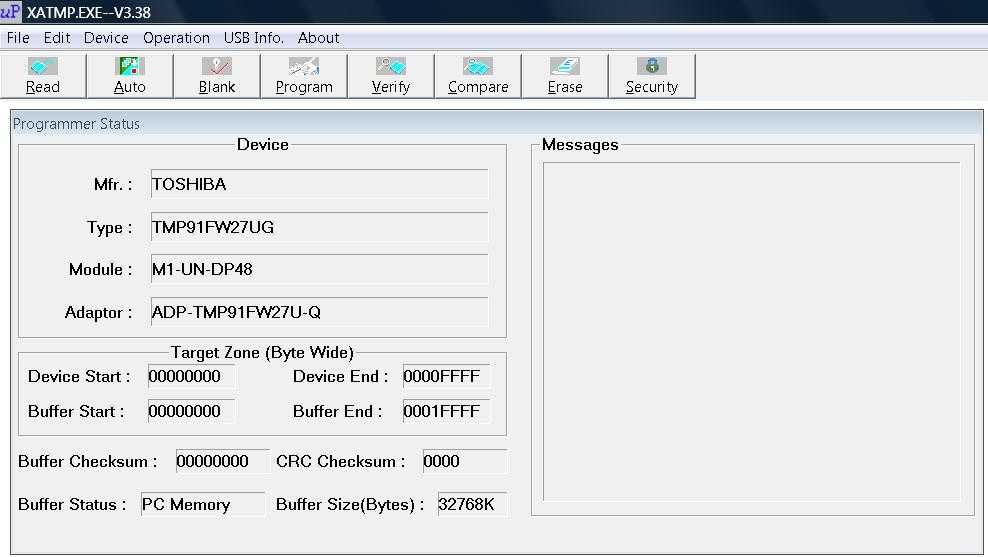Open the File menu

coord(18,38)
